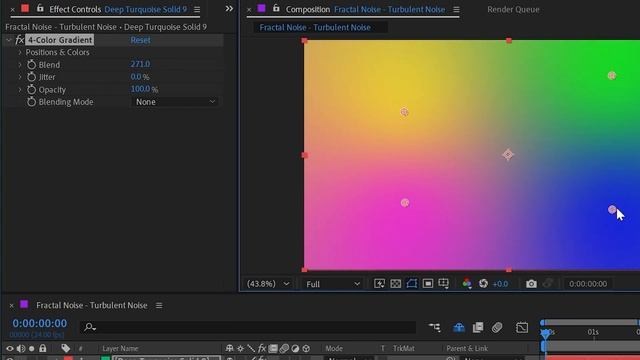Click the exposure value +0.0

pos(500,284)
